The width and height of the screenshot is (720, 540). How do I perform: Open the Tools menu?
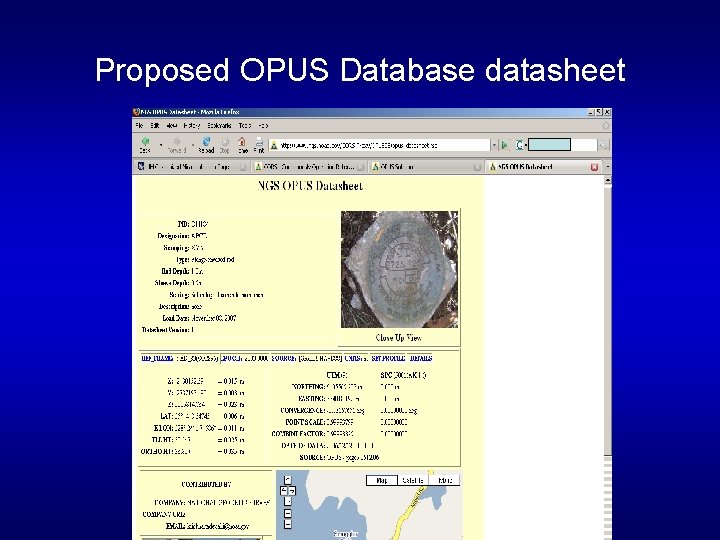(245, 125)
